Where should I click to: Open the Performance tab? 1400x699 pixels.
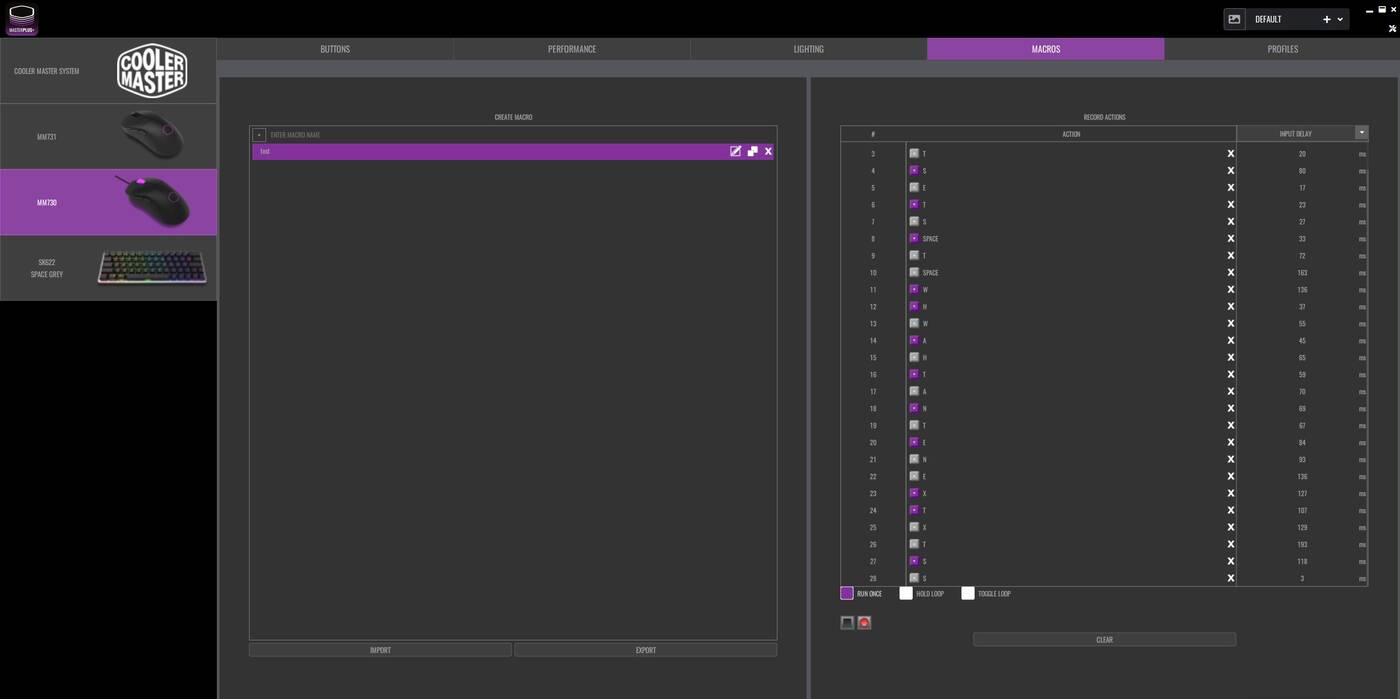tap(571, 49)
